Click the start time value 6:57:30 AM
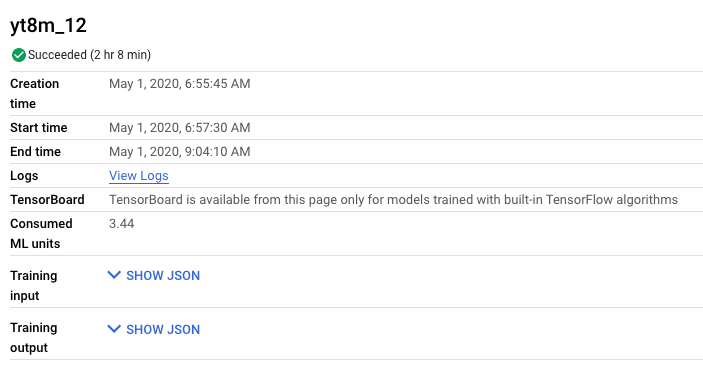The width and height of the screenshot is (703, 382). click(x=179, y=128)
